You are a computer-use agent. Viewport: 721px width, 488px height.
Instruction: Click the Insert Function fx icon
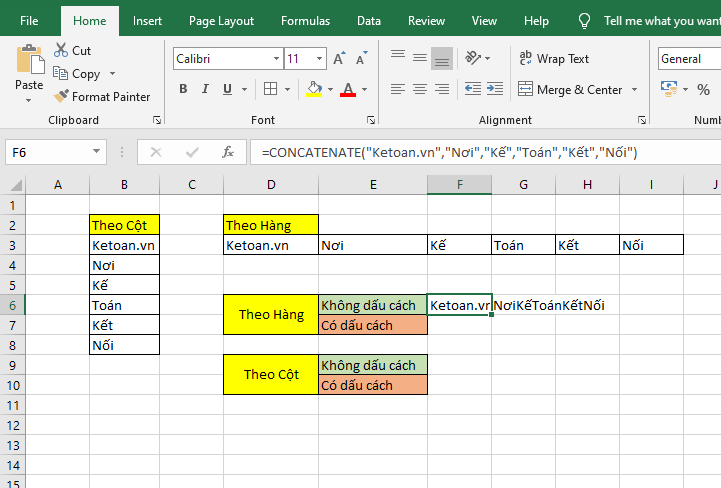tap(228, 153)
